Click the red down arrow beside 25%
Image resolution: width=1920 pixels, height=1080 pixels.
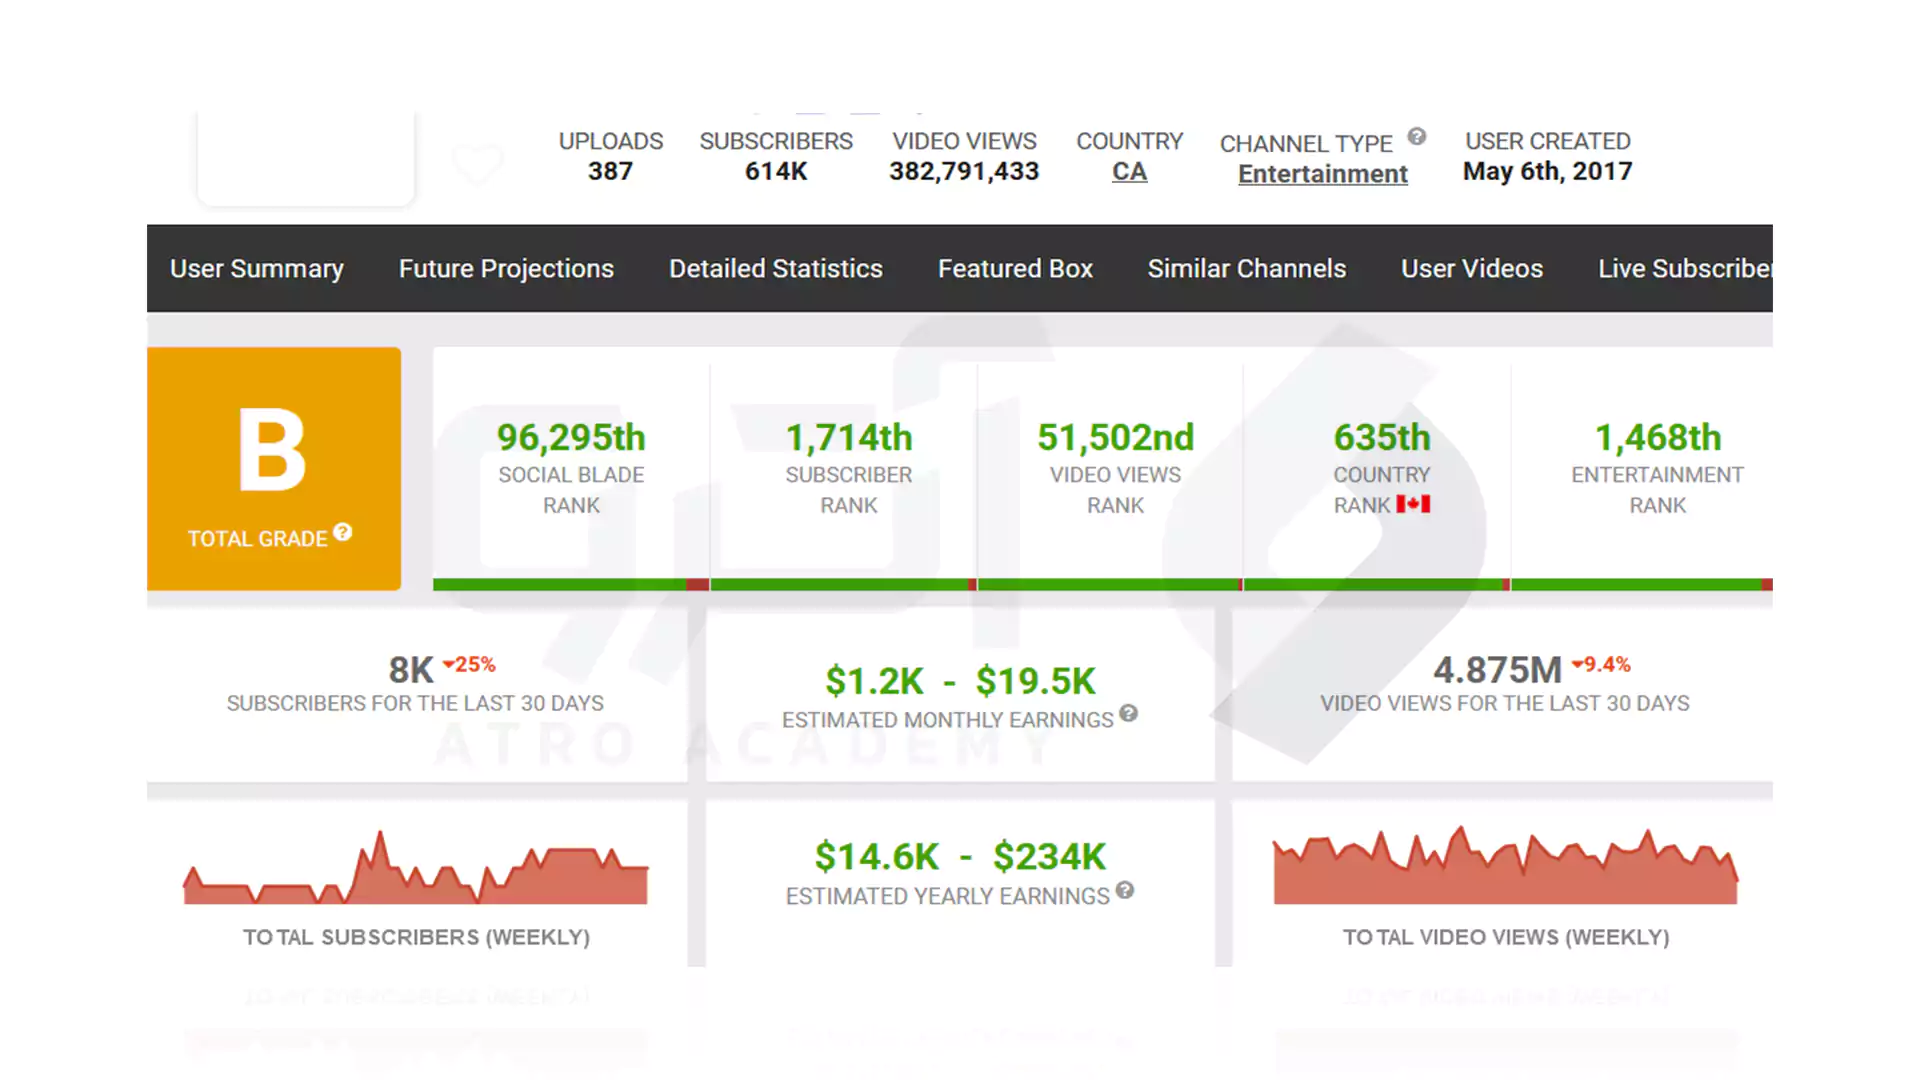coord(449,664)
